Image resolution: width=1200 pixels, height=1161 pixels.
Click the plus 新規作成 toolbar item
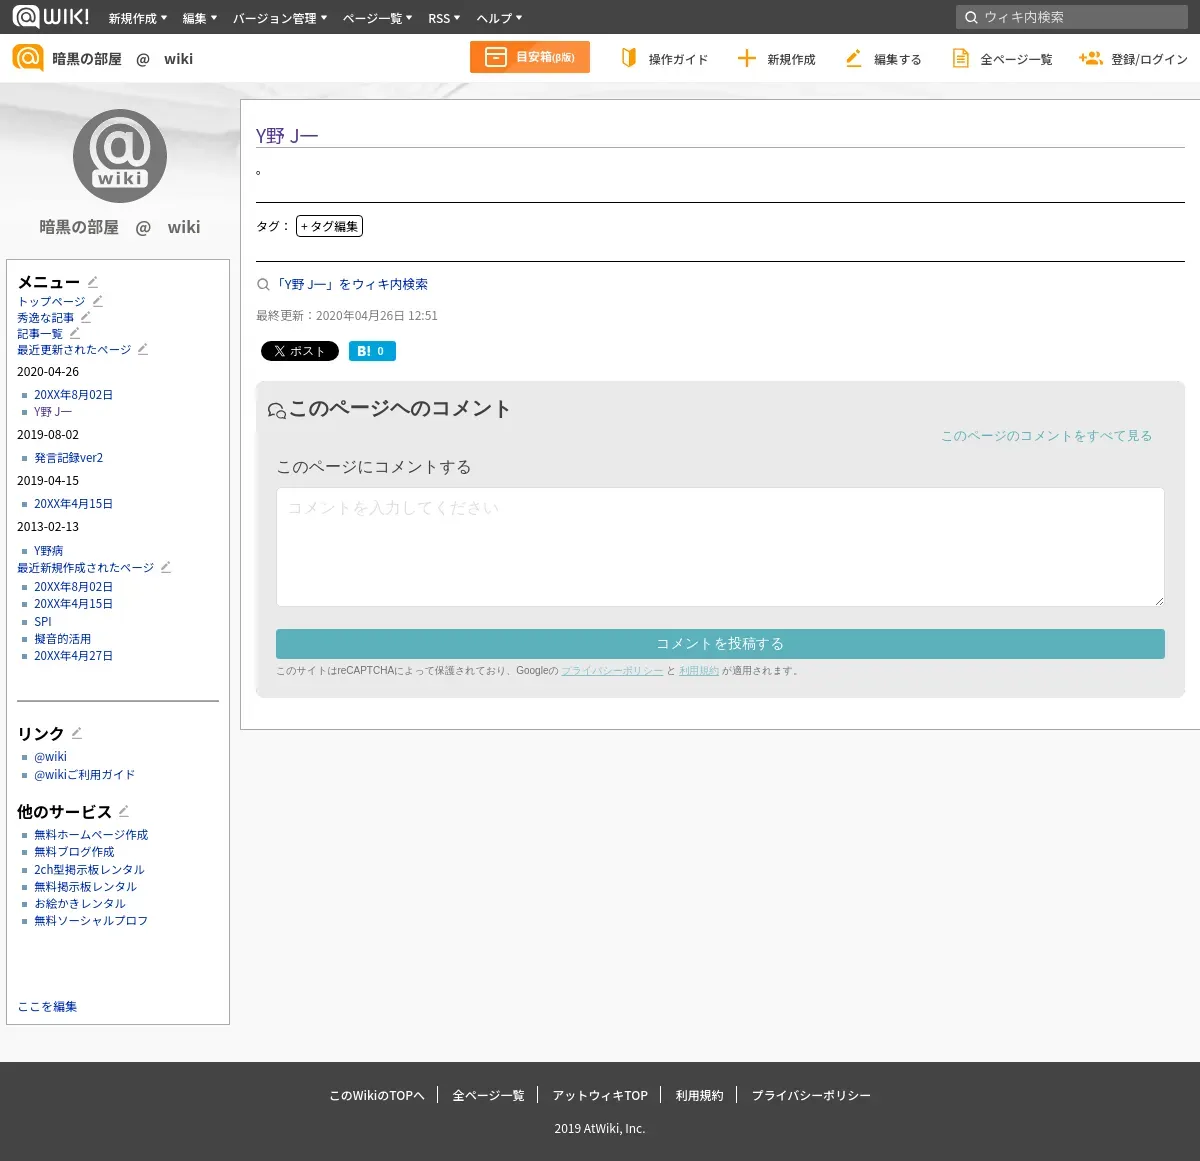pos(776,59)
